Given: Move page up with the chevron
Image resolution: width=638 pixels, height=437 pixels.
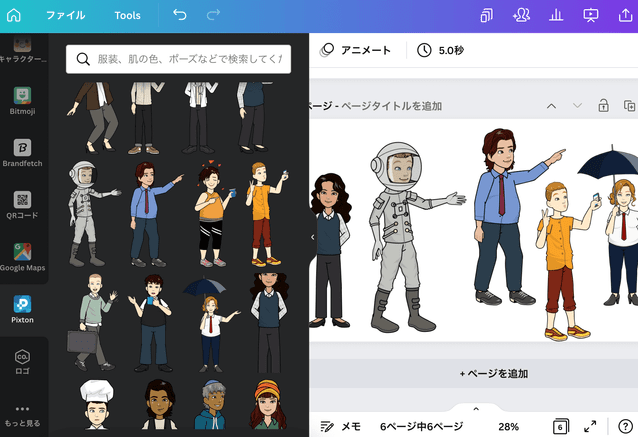Looking at the screenshot, I should (x=551, y=106).
